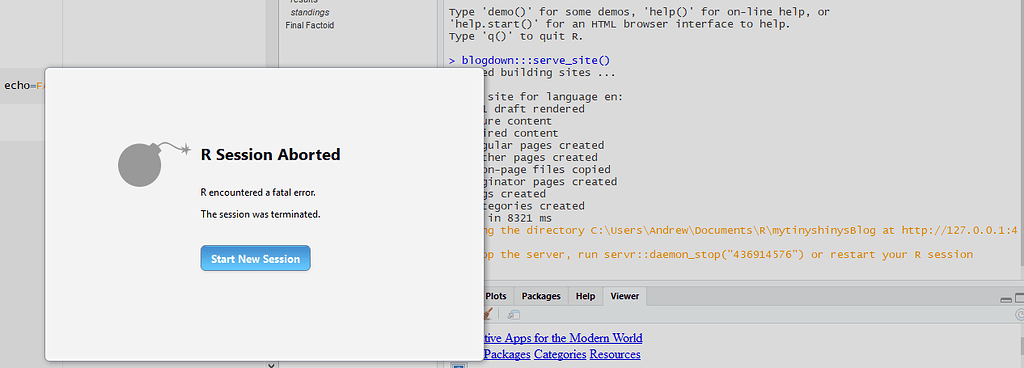Viewport: 1024px width, 368px height.
Task: Click the "Type 'q()' to quit R." line
Action: click(x=516, y=37)
